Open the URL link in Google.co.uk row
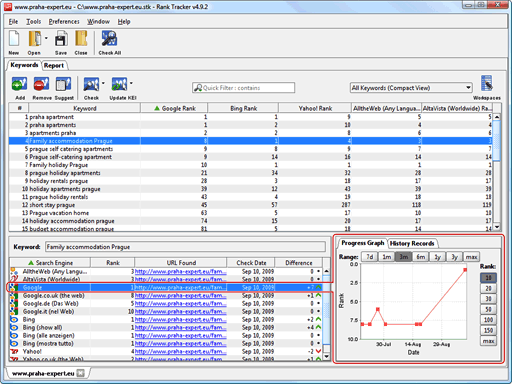512x384 pixels. pos(180,296)
